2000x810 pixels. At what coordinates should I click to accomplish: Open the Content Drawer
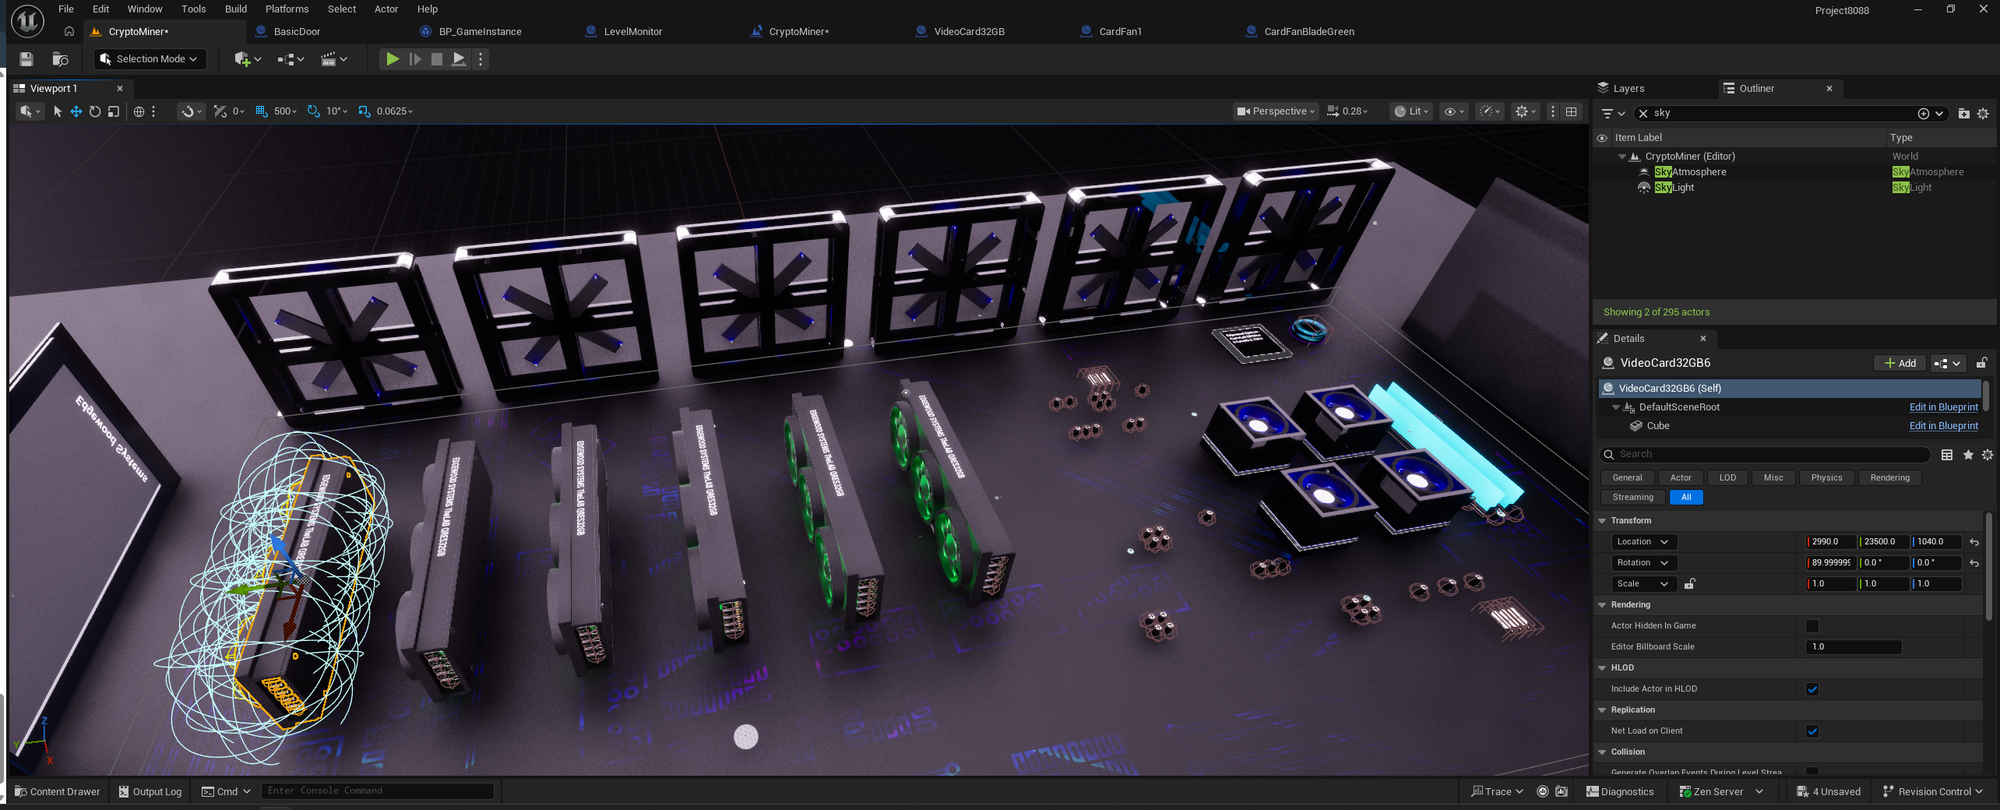tap(58, 791)
